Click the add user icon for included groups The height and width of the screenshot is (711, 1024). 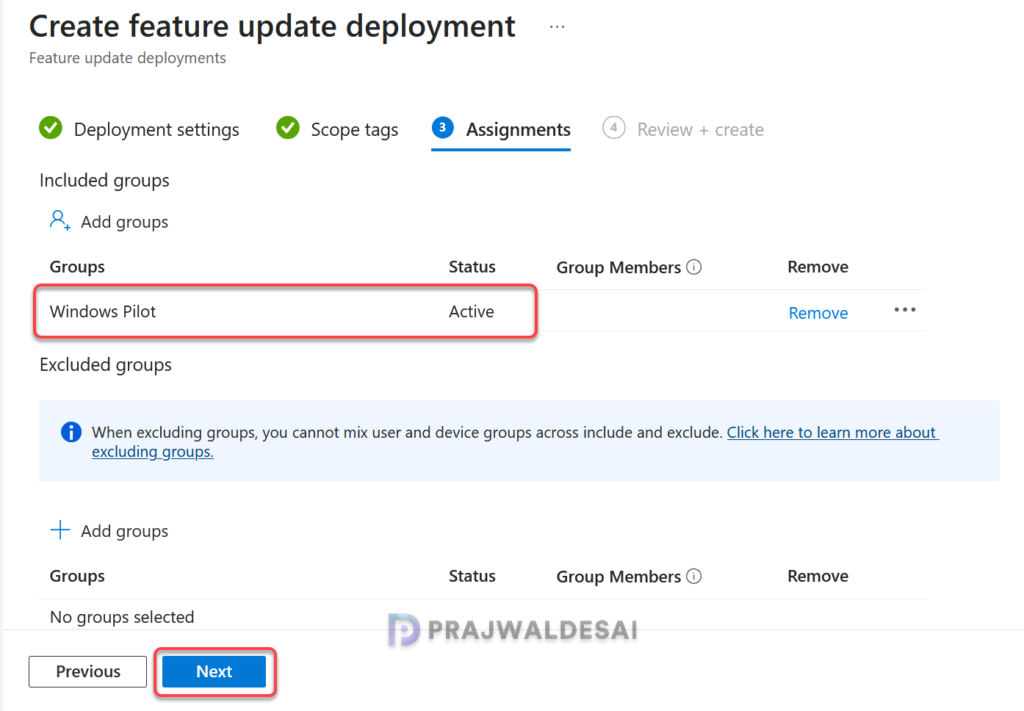click(x=60, y=221)
